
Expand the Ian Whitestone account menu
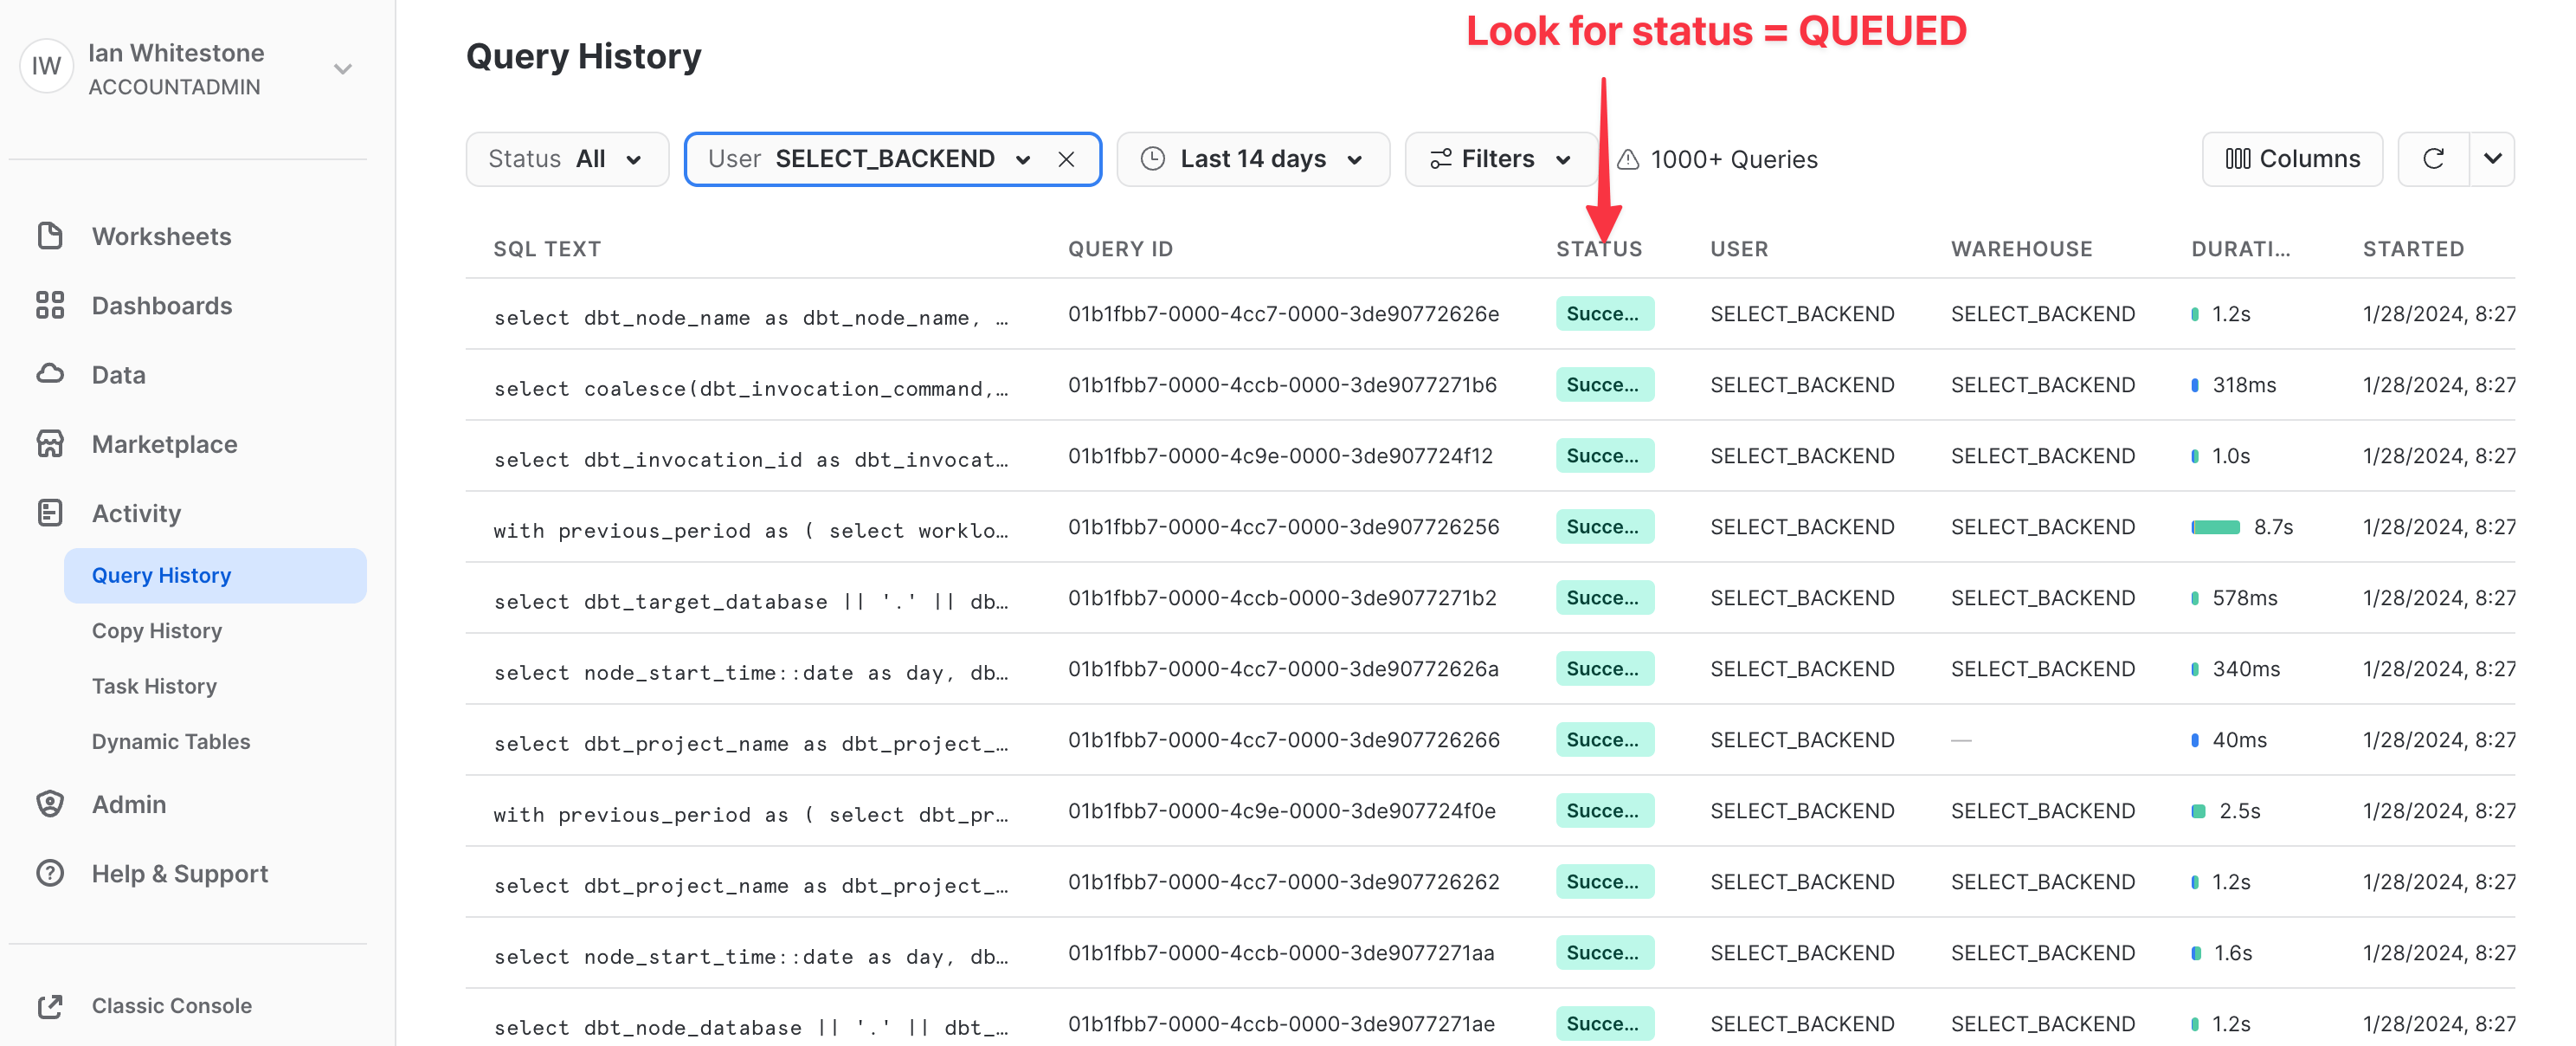[343, 69]
